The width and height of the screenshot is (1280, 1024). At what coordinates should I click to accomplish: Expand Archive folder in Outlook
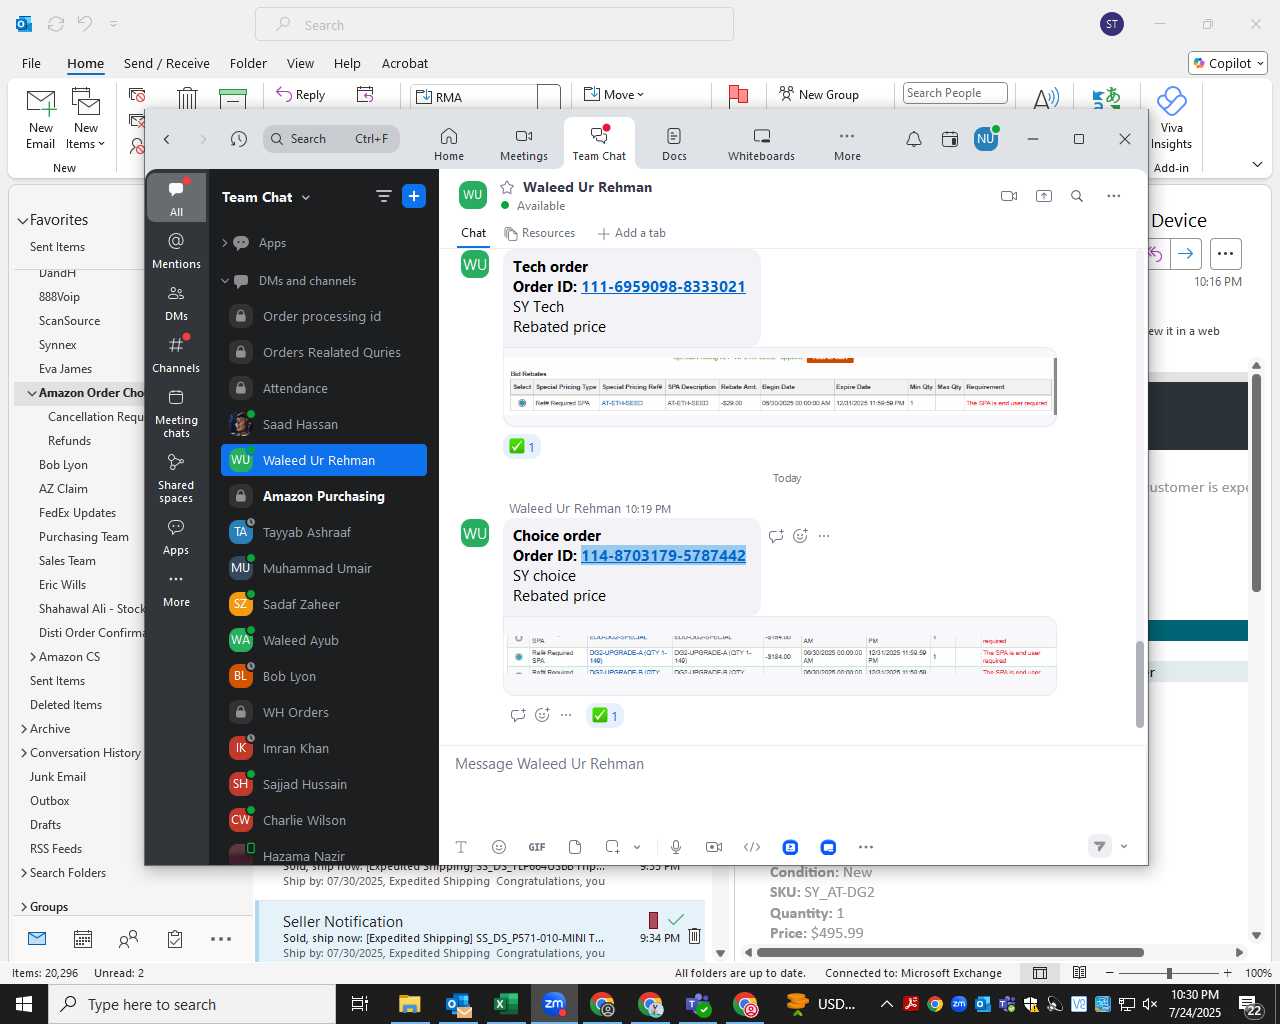coord(24,729)
